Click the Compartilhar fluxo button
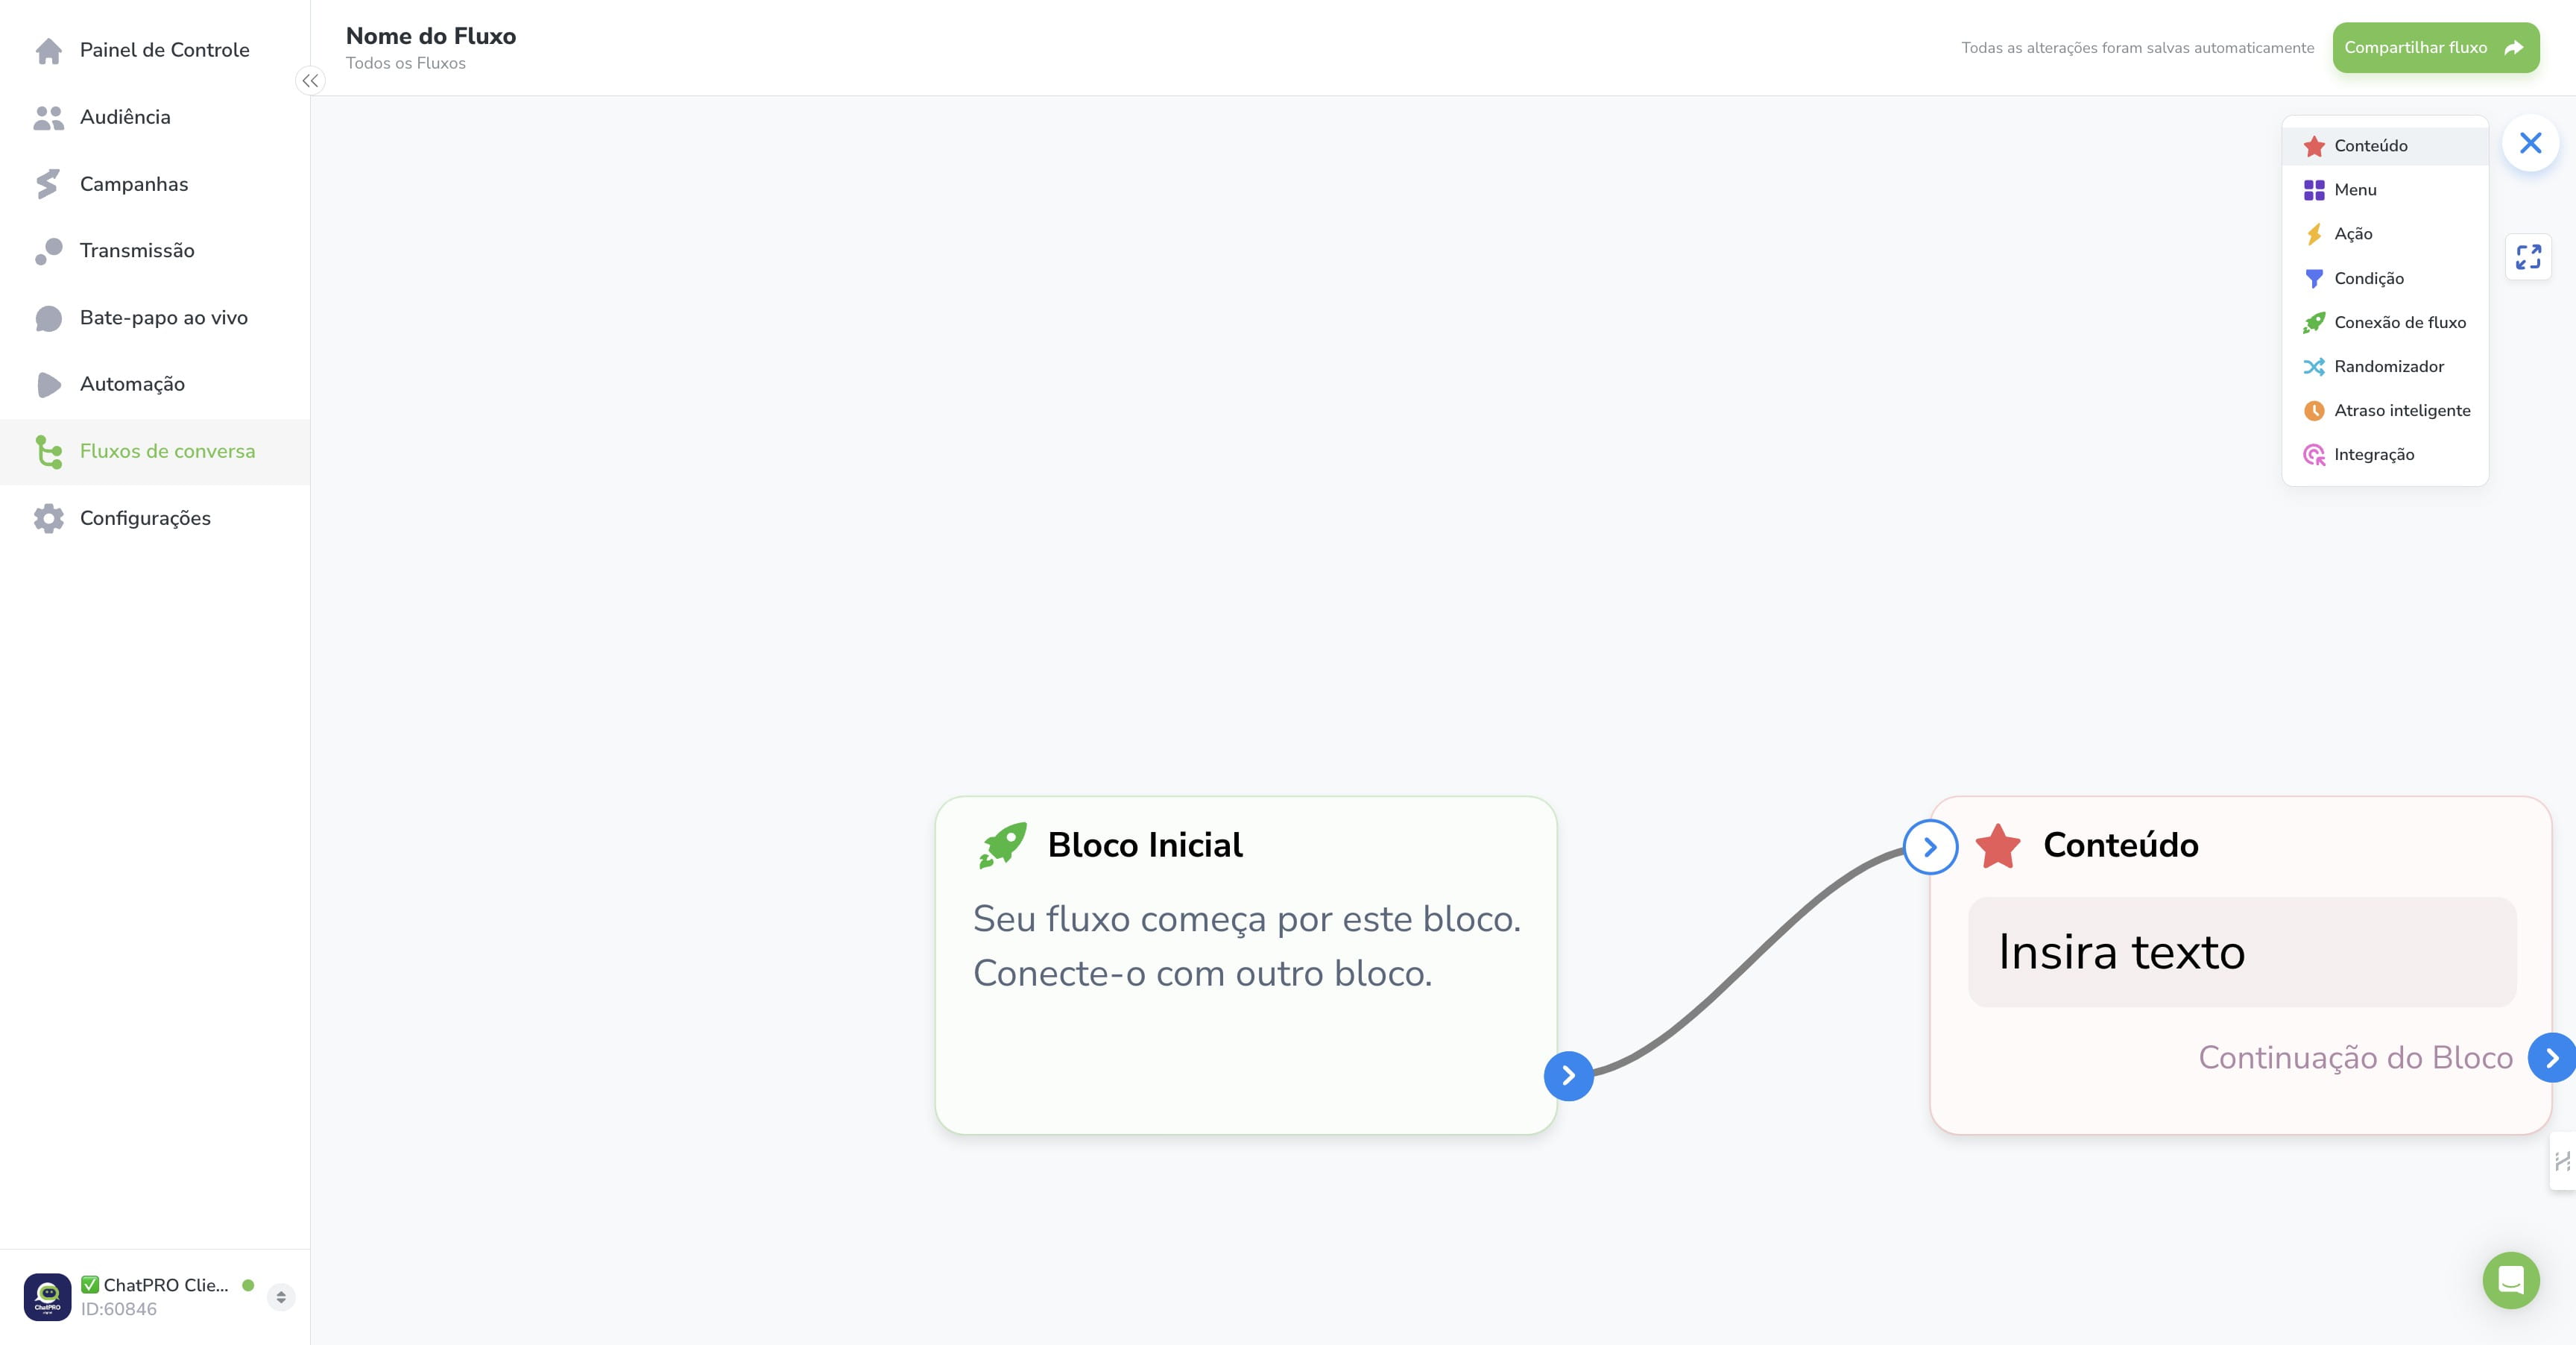 coord(2435,47)
